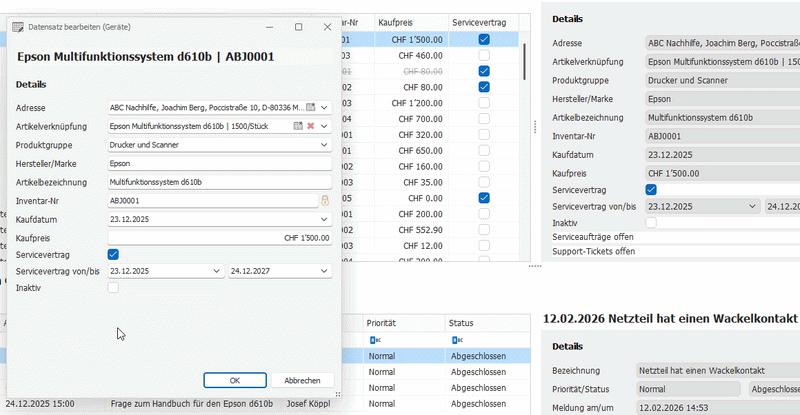800x415 pixels.
Task: Click the '24.12.2025 15:00' ticket date cell
Action: click(40, 403)
